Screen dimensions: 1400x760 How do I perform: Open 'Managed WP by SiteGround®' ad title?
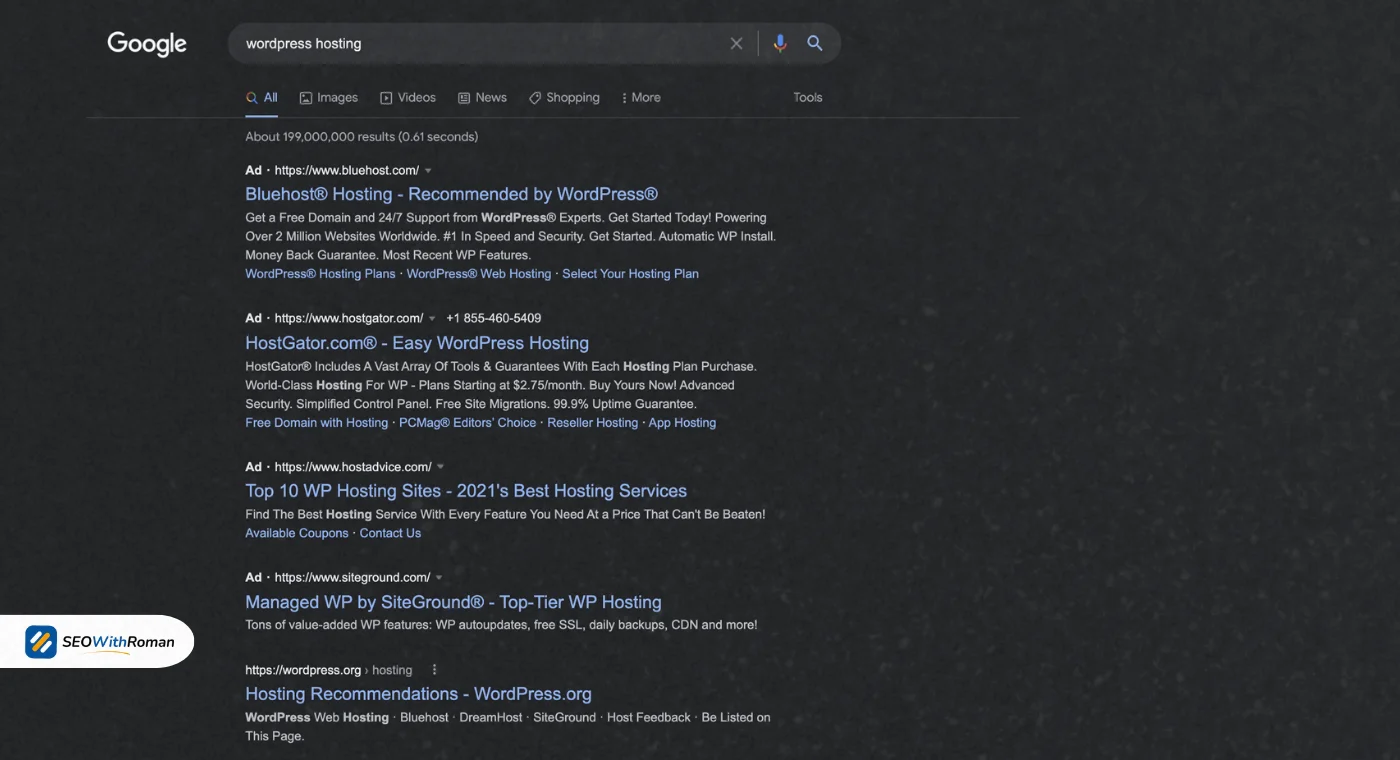[453, 602]
